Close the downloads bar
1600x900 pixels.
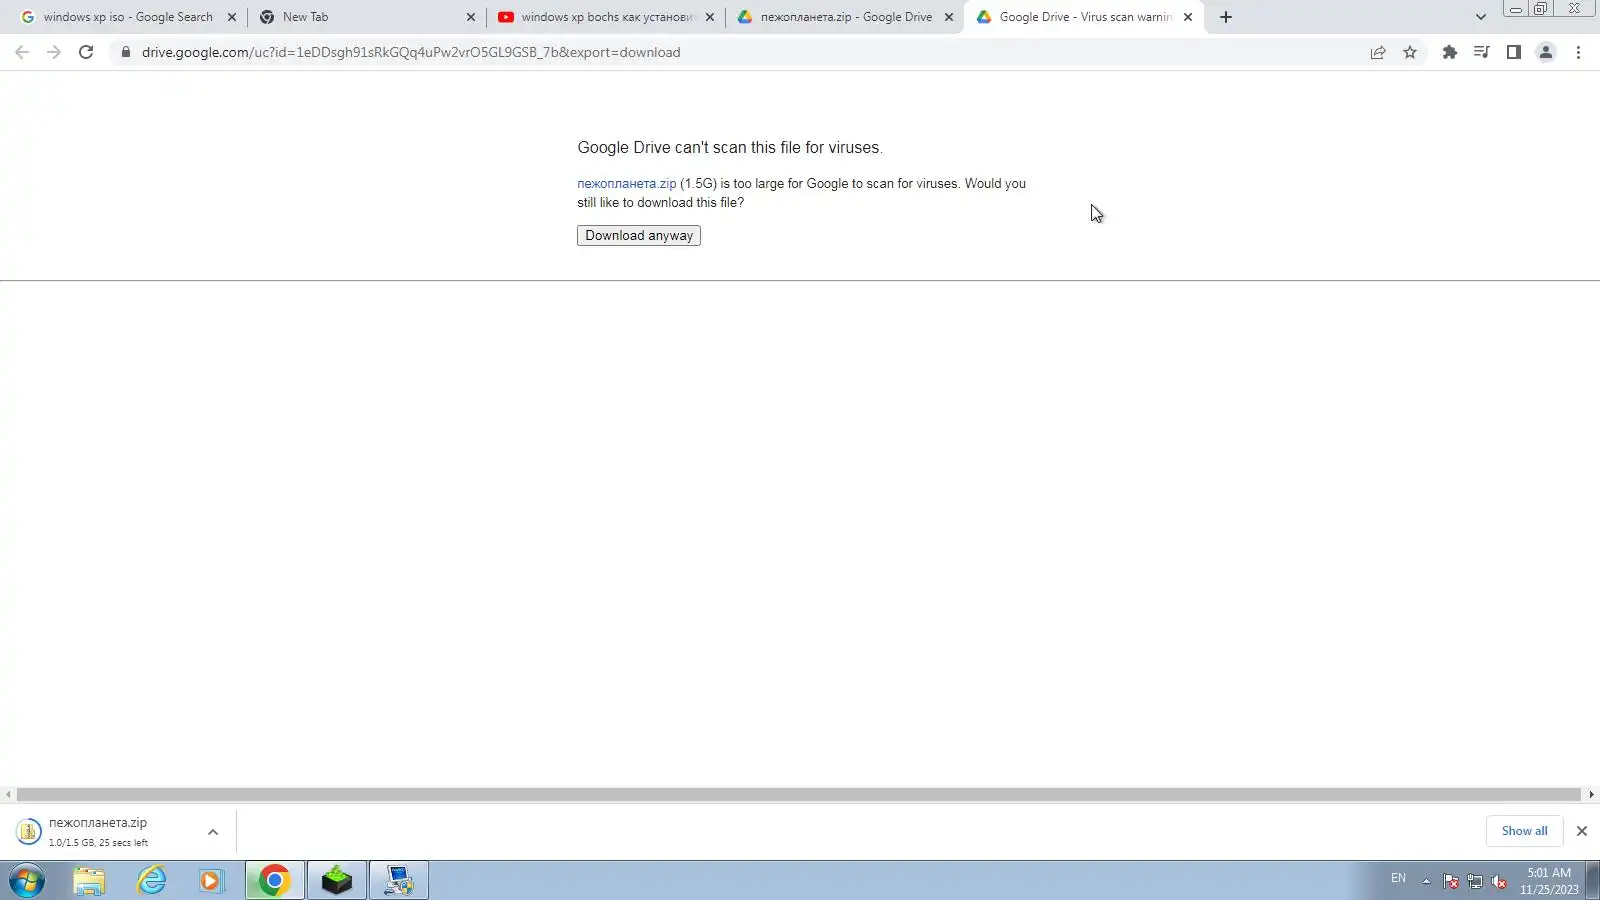(x=1582, y=831)
